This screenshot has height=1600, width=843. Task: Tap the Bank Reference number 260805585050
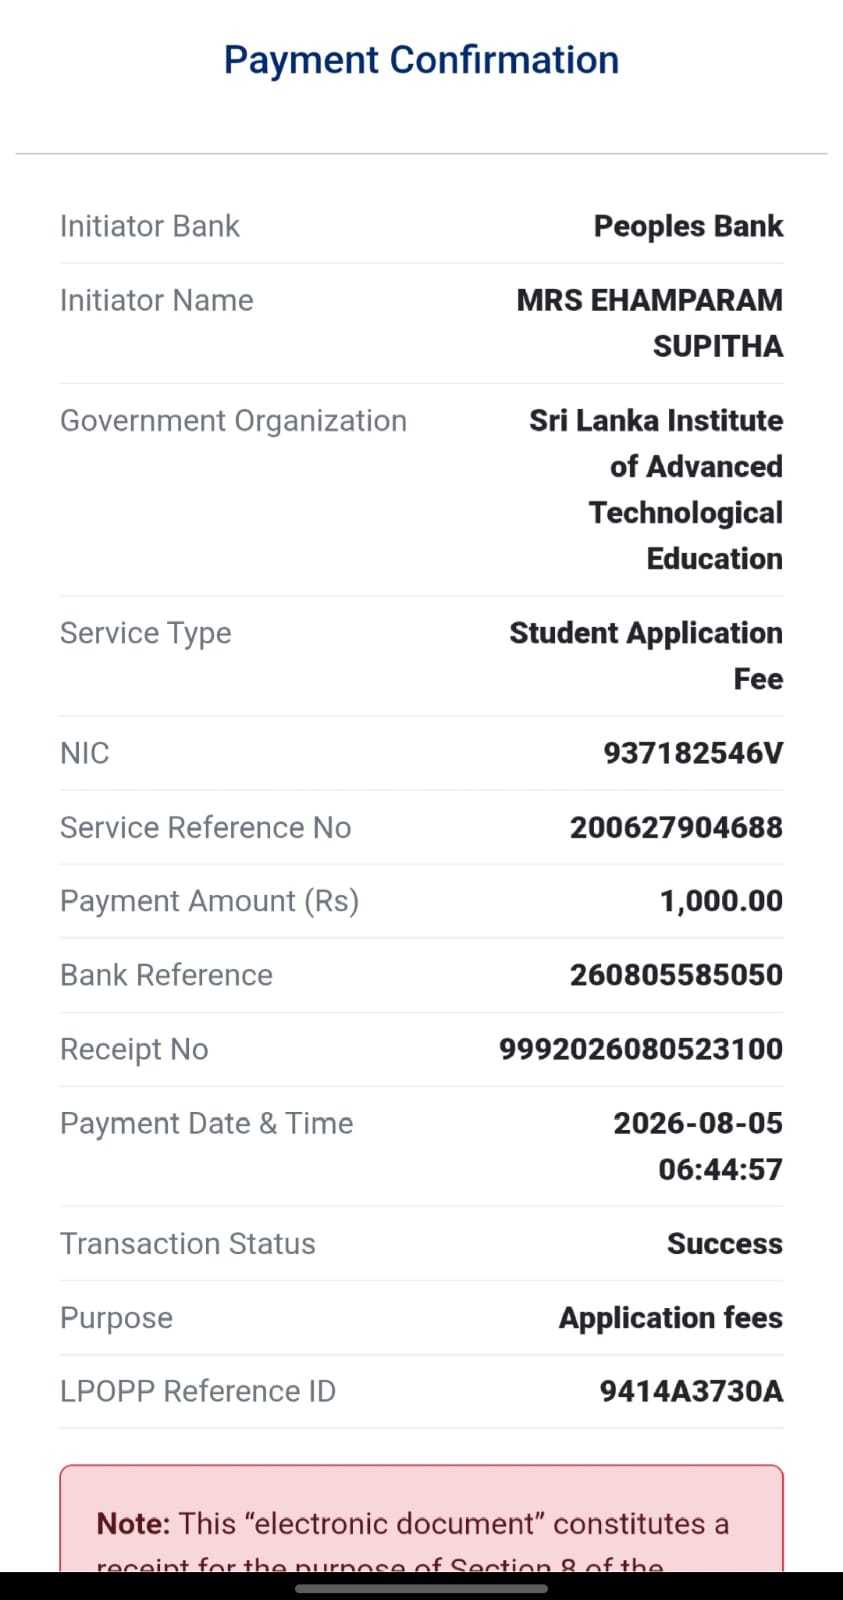coord(676,975)
